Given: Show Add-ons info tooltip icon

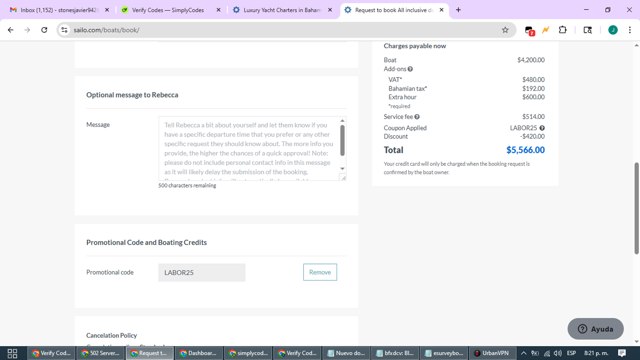Looking at the screenshot, I should 410,69.
